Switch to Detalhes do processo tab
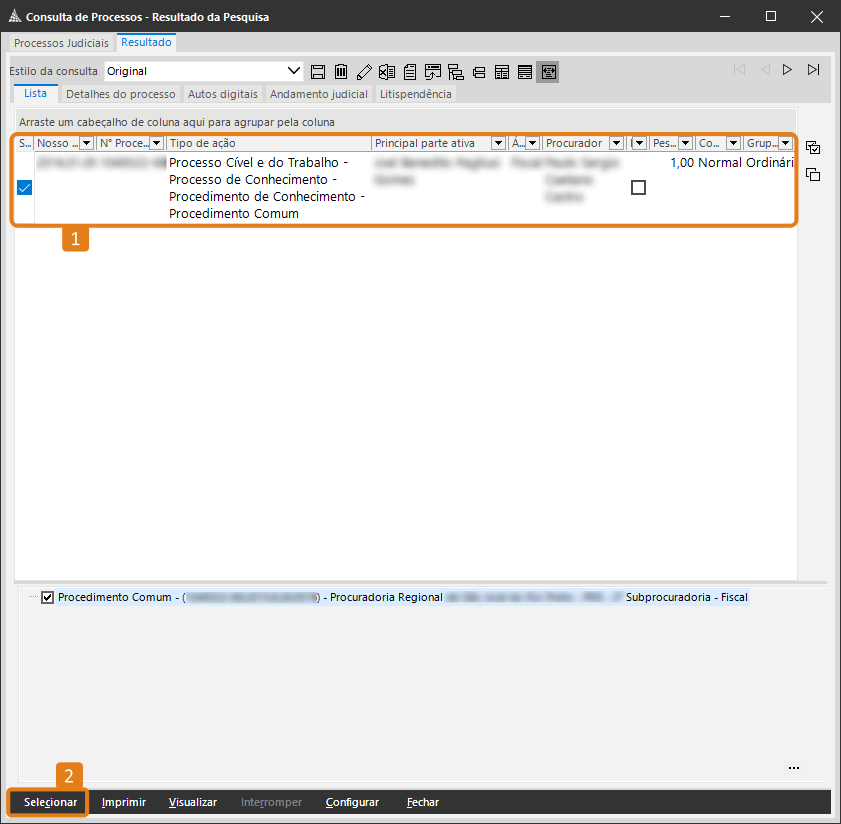This screenshot has height=824, width=841. 120,94
